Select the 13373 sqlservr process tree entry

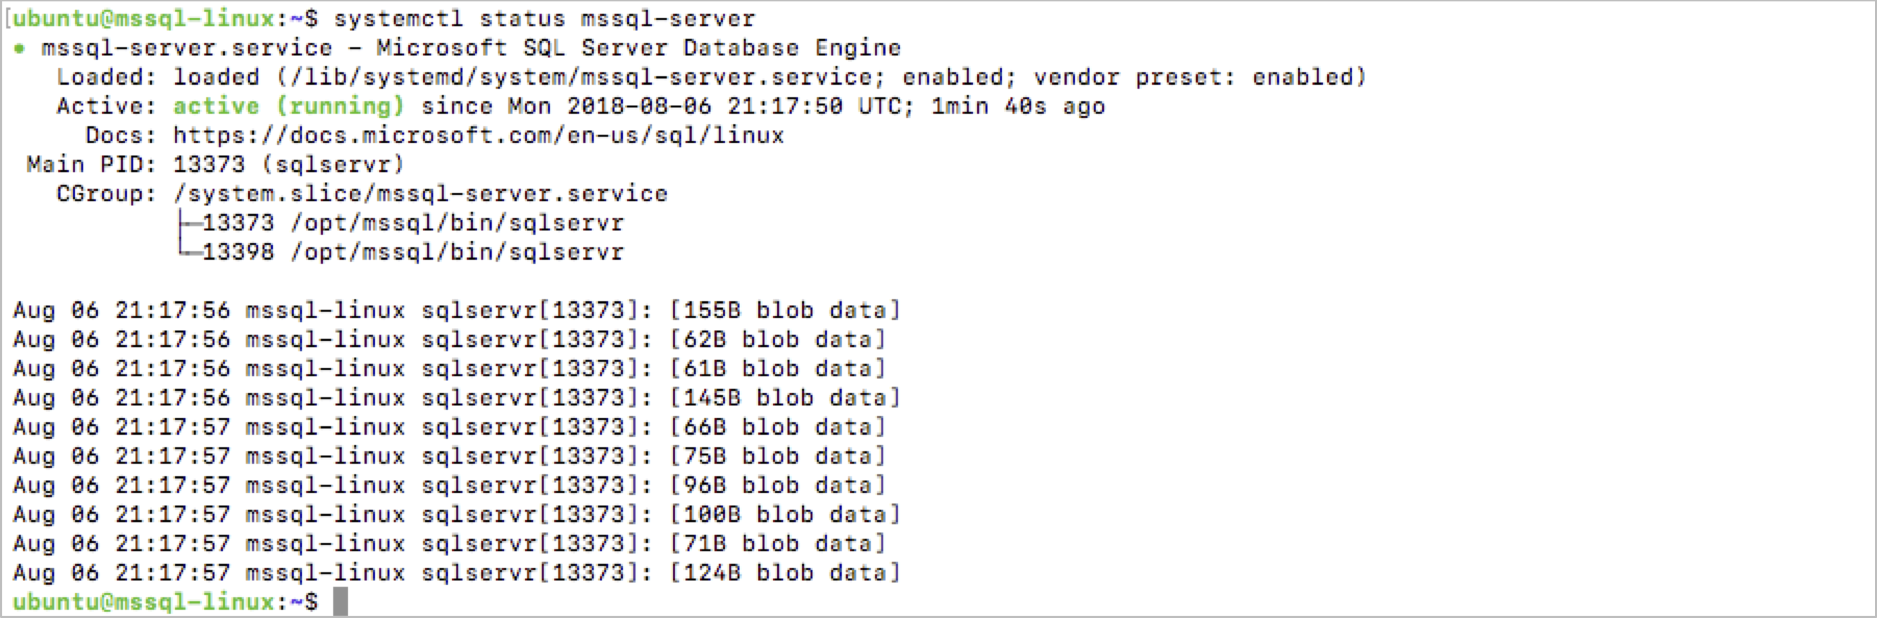click(412, 223)
